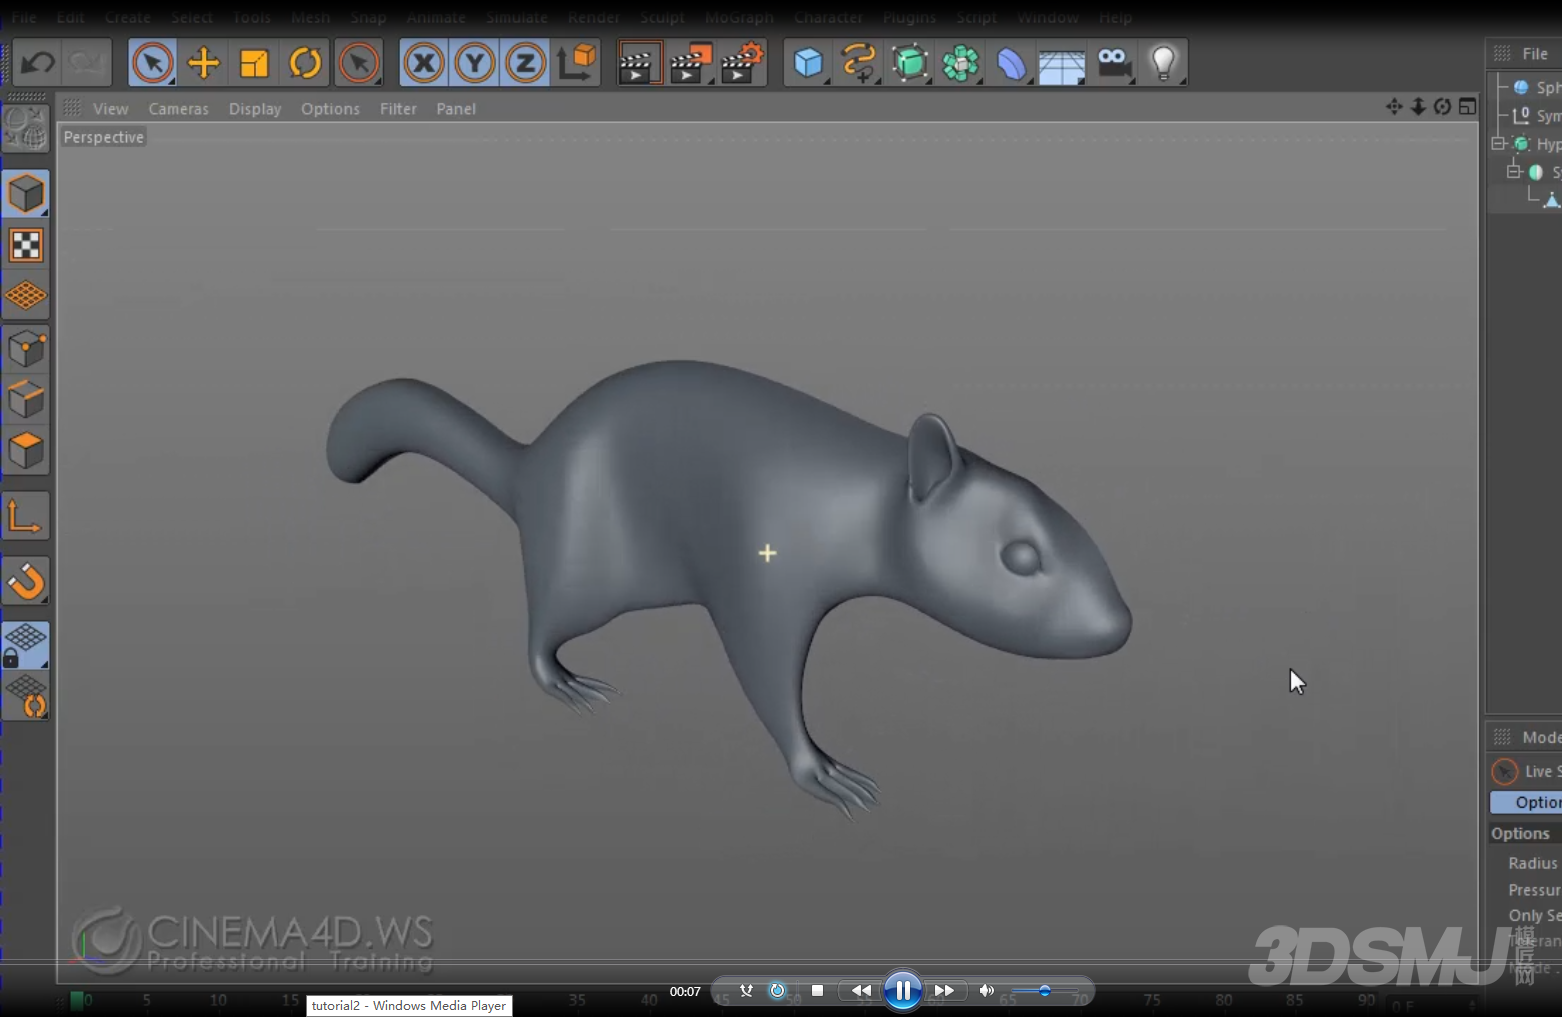
Task: Open the viewport Display menu
Action: tap(255, 109)
